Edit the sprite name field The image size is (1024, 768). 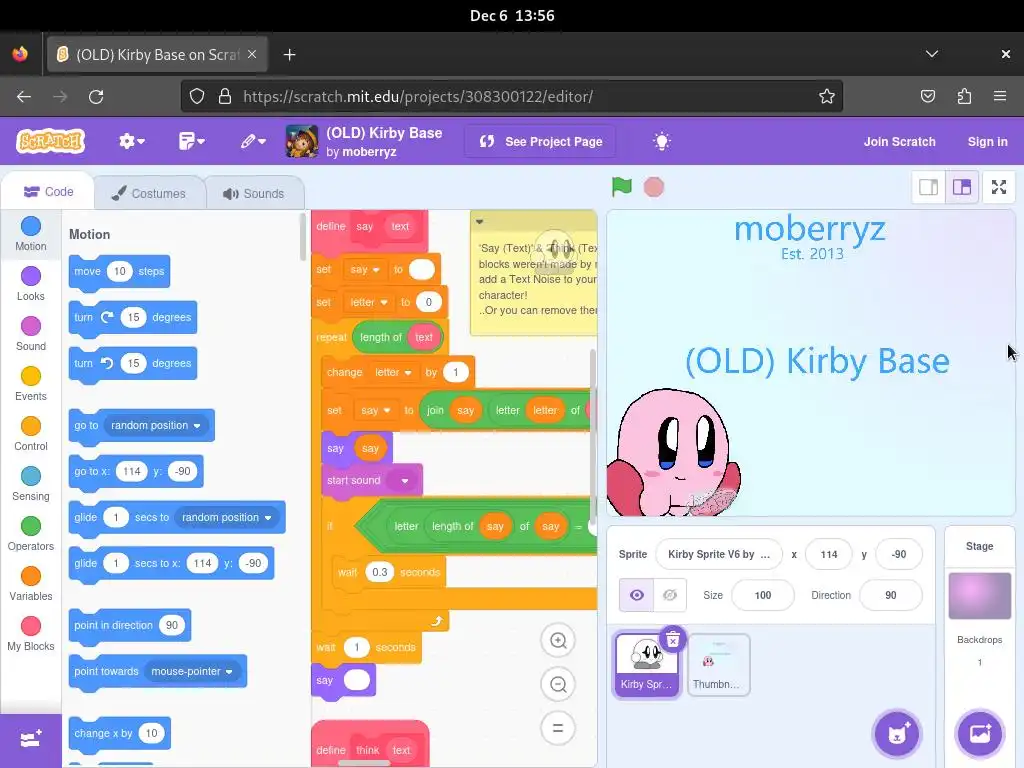pos(718,554)
